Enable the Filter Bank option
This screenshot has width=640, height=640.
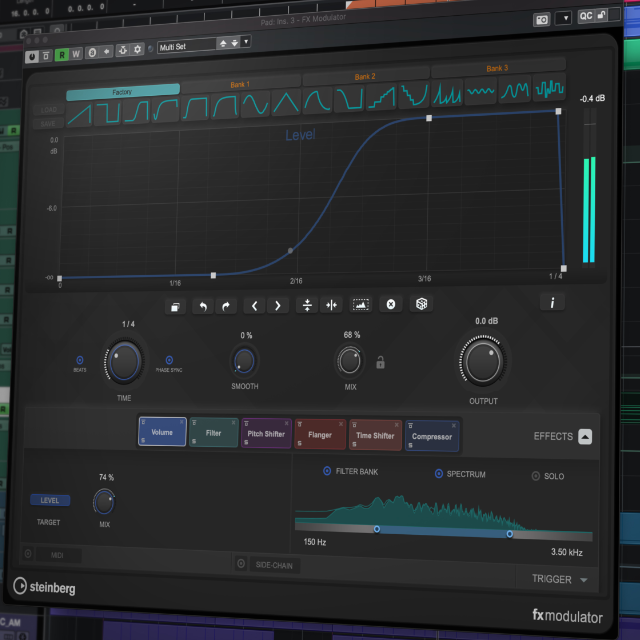click(327, 471)
